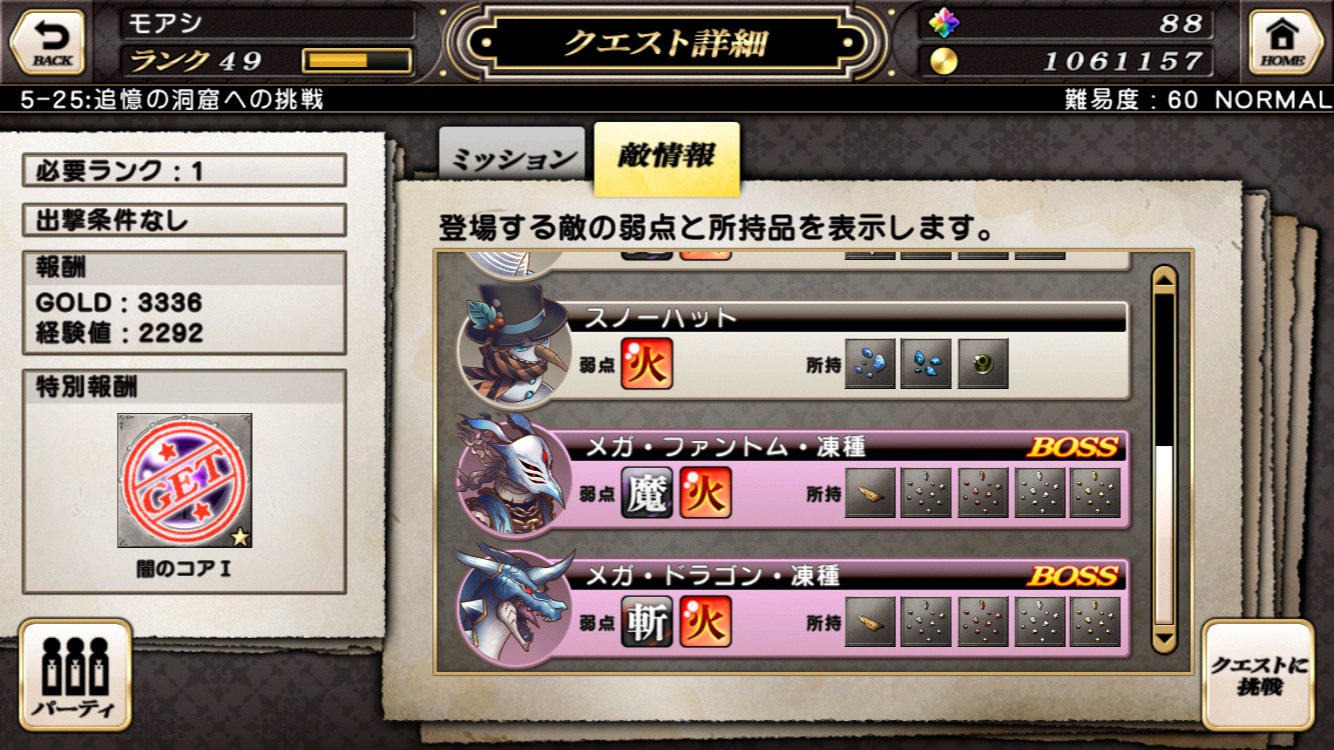Tap the rank experience progress bar

point(357,61)
